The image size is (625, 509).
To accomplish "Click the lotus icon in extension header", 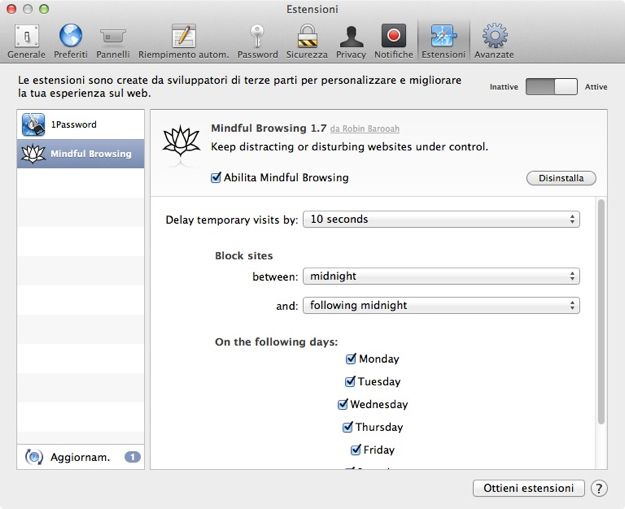I will pyautogui.click(x=181, y=141).
